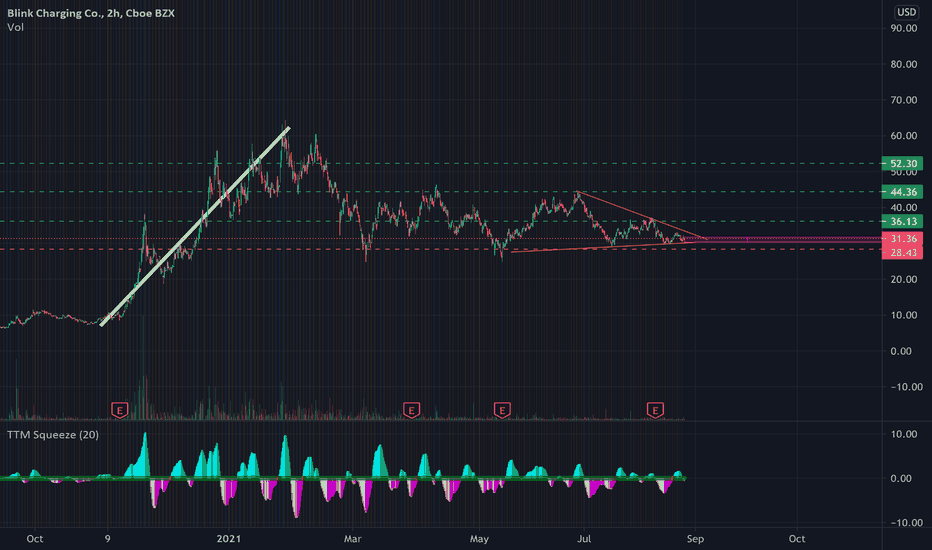Select the descending red triangle trendline
This screenshot has width=932, height=550.
point(642,215)
